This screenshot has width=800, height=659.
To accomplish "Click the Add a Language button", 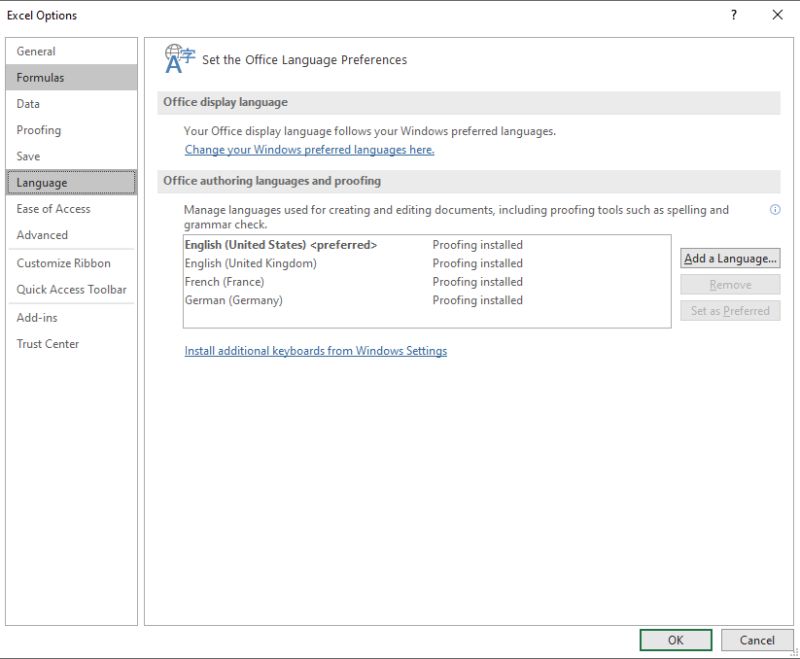I will 730,259.
